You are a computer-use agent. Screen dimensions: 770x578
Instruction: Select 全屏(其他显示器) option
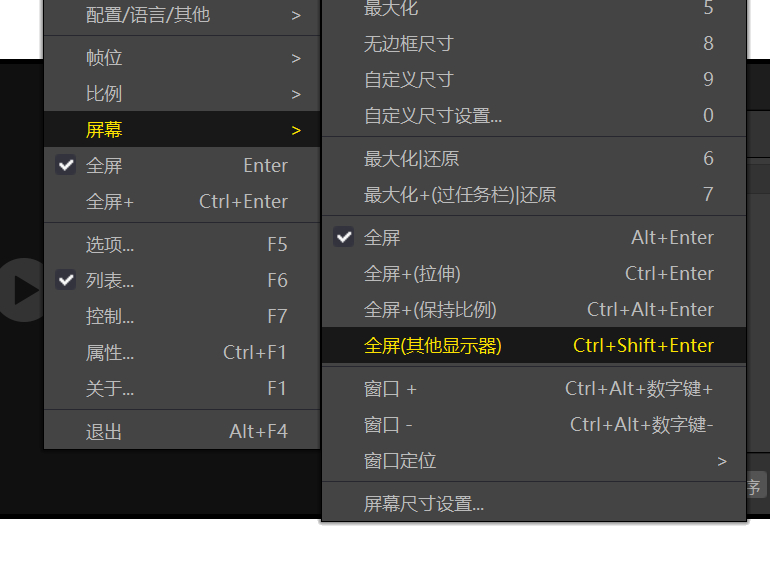534,345
